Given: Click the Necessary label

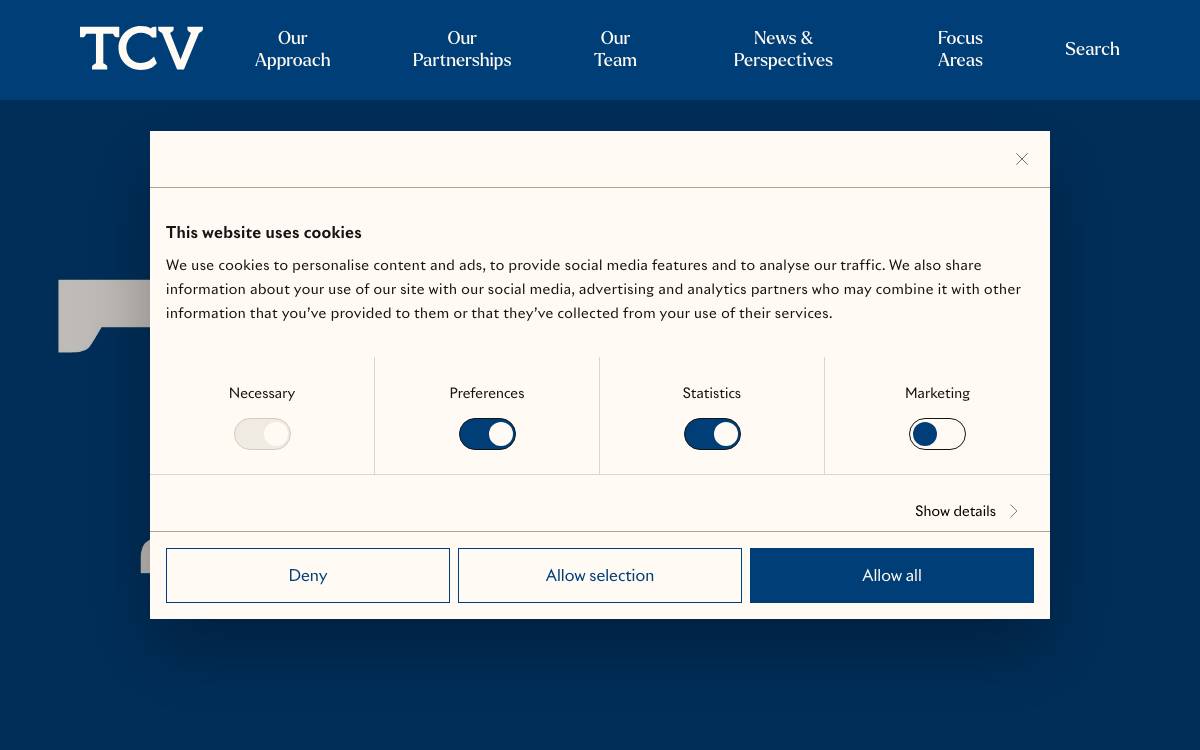Looking at the screenshot, I should [262, 393].
